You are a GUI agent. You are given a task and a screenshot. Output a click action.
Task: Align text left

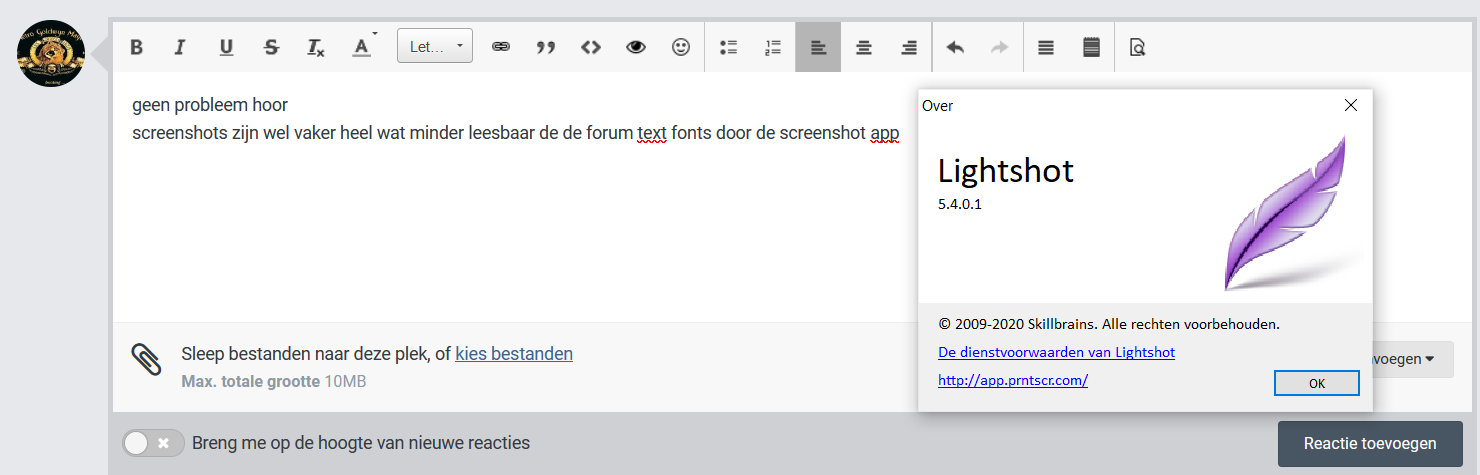[x=818, y=47]
